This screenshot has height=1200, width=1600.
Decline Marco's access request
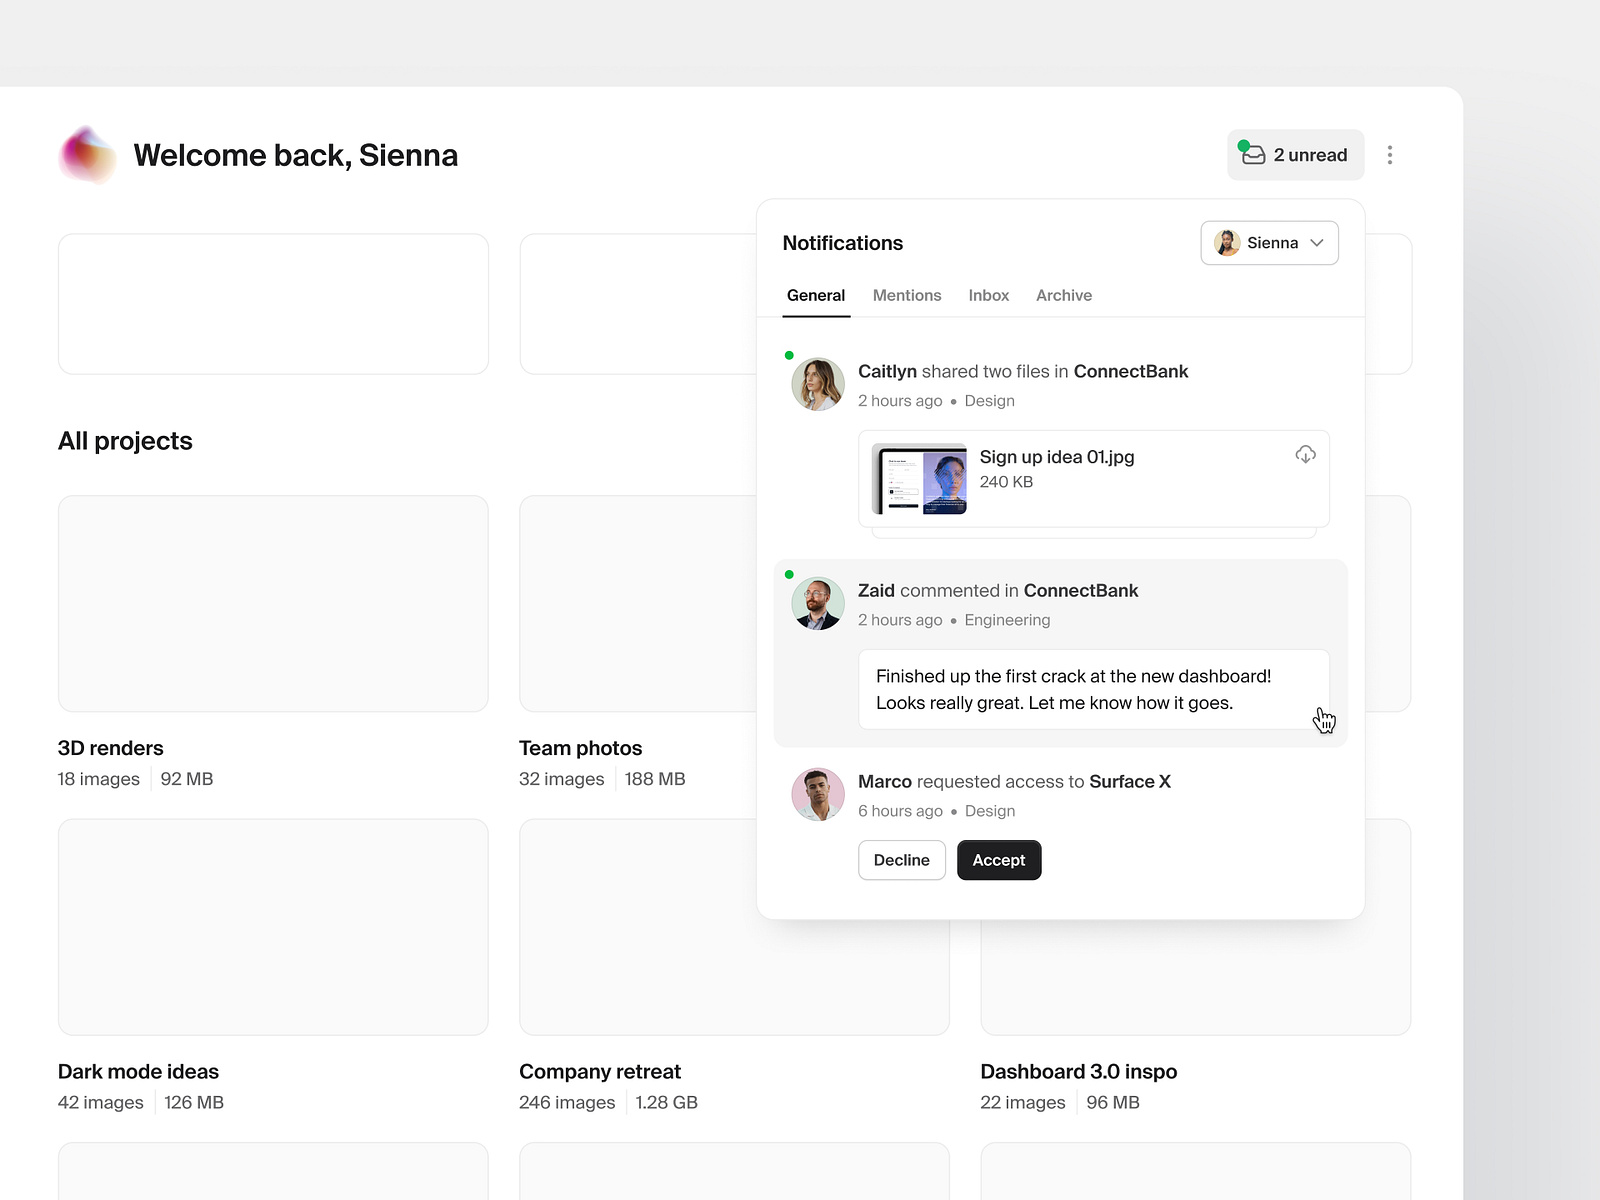pos(901,860)
